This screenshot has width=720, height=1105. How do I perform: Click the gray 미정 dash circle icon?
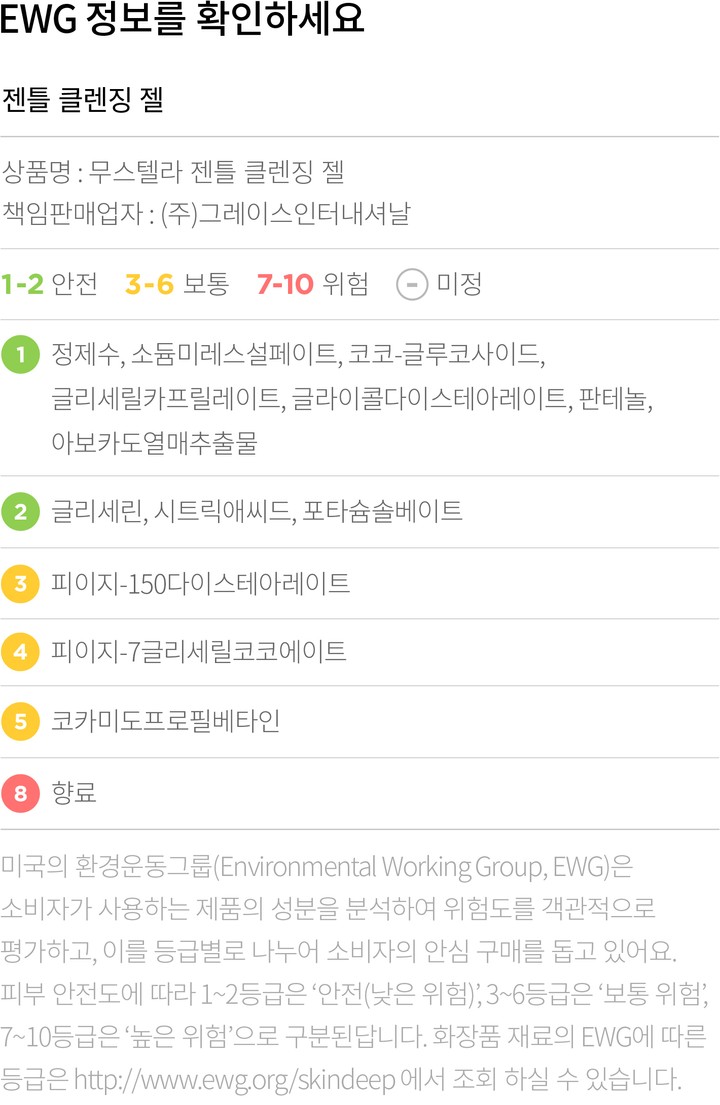click(x=411, y=285)
